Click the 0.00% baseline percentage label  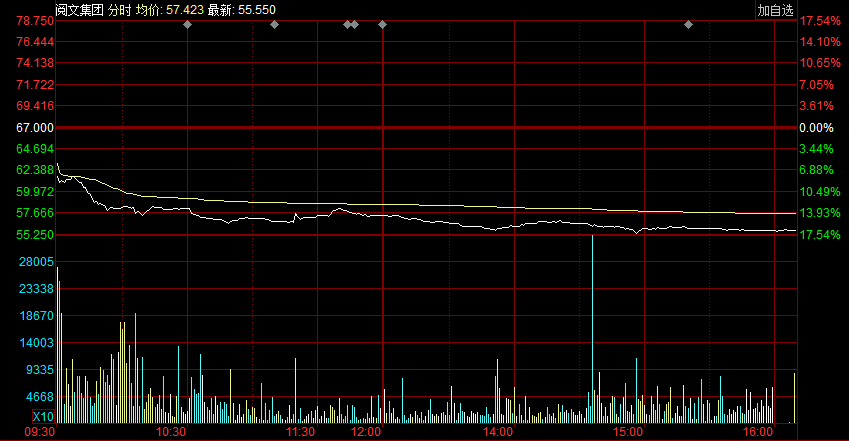coord(817,128)
